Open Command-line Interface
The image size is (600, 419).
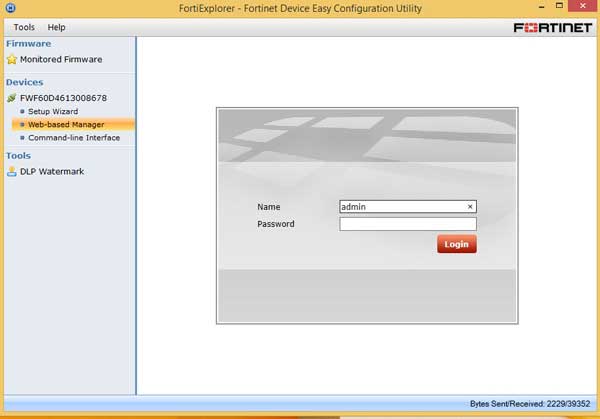(x=74, y=138)
